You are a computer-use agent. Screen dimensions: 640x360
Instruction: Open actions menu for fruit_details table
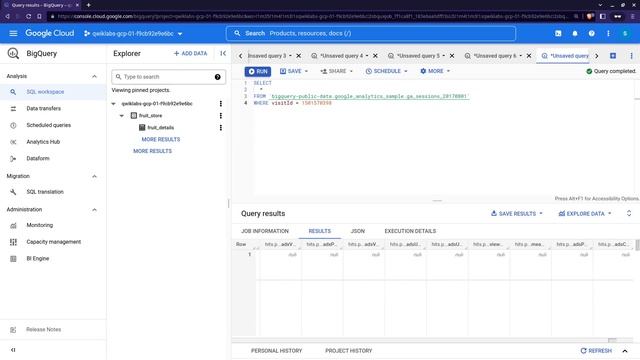pyautogui.click(x=221, y=128)
